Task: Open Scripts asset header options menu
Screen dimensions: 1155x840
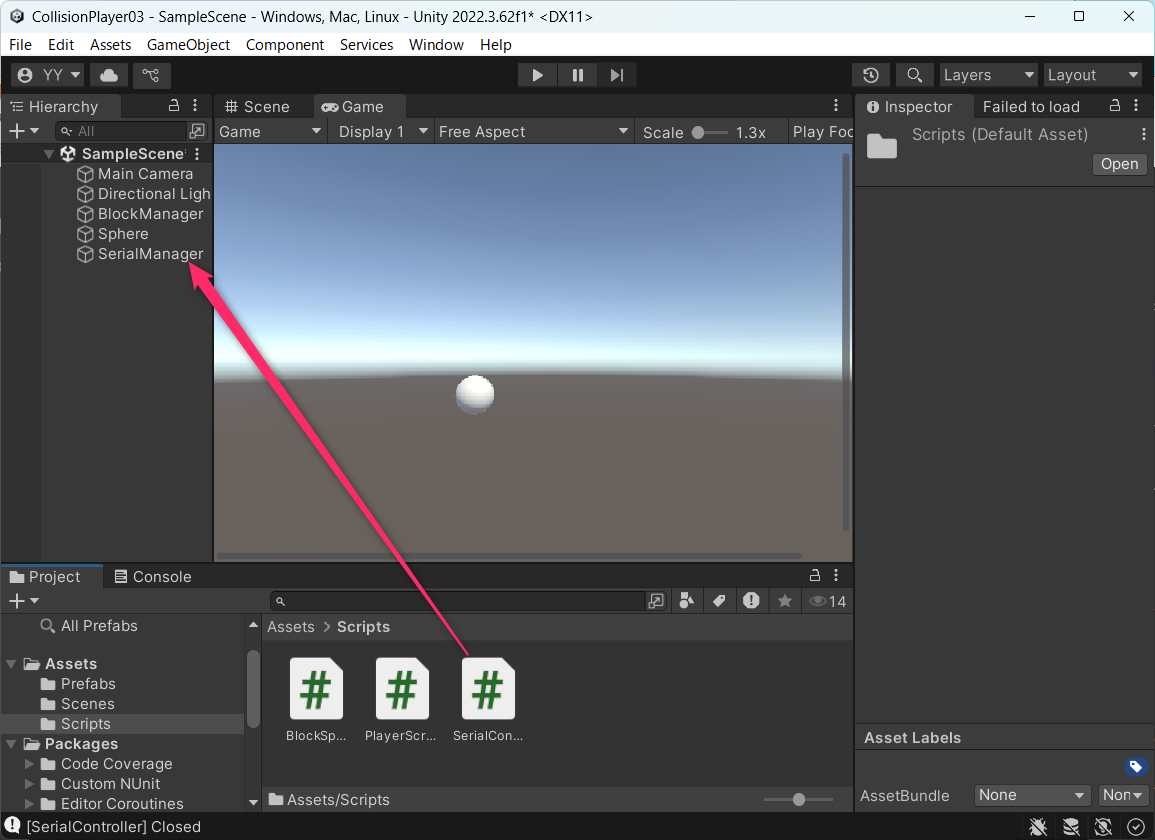Action: (x=1143, y=134)
